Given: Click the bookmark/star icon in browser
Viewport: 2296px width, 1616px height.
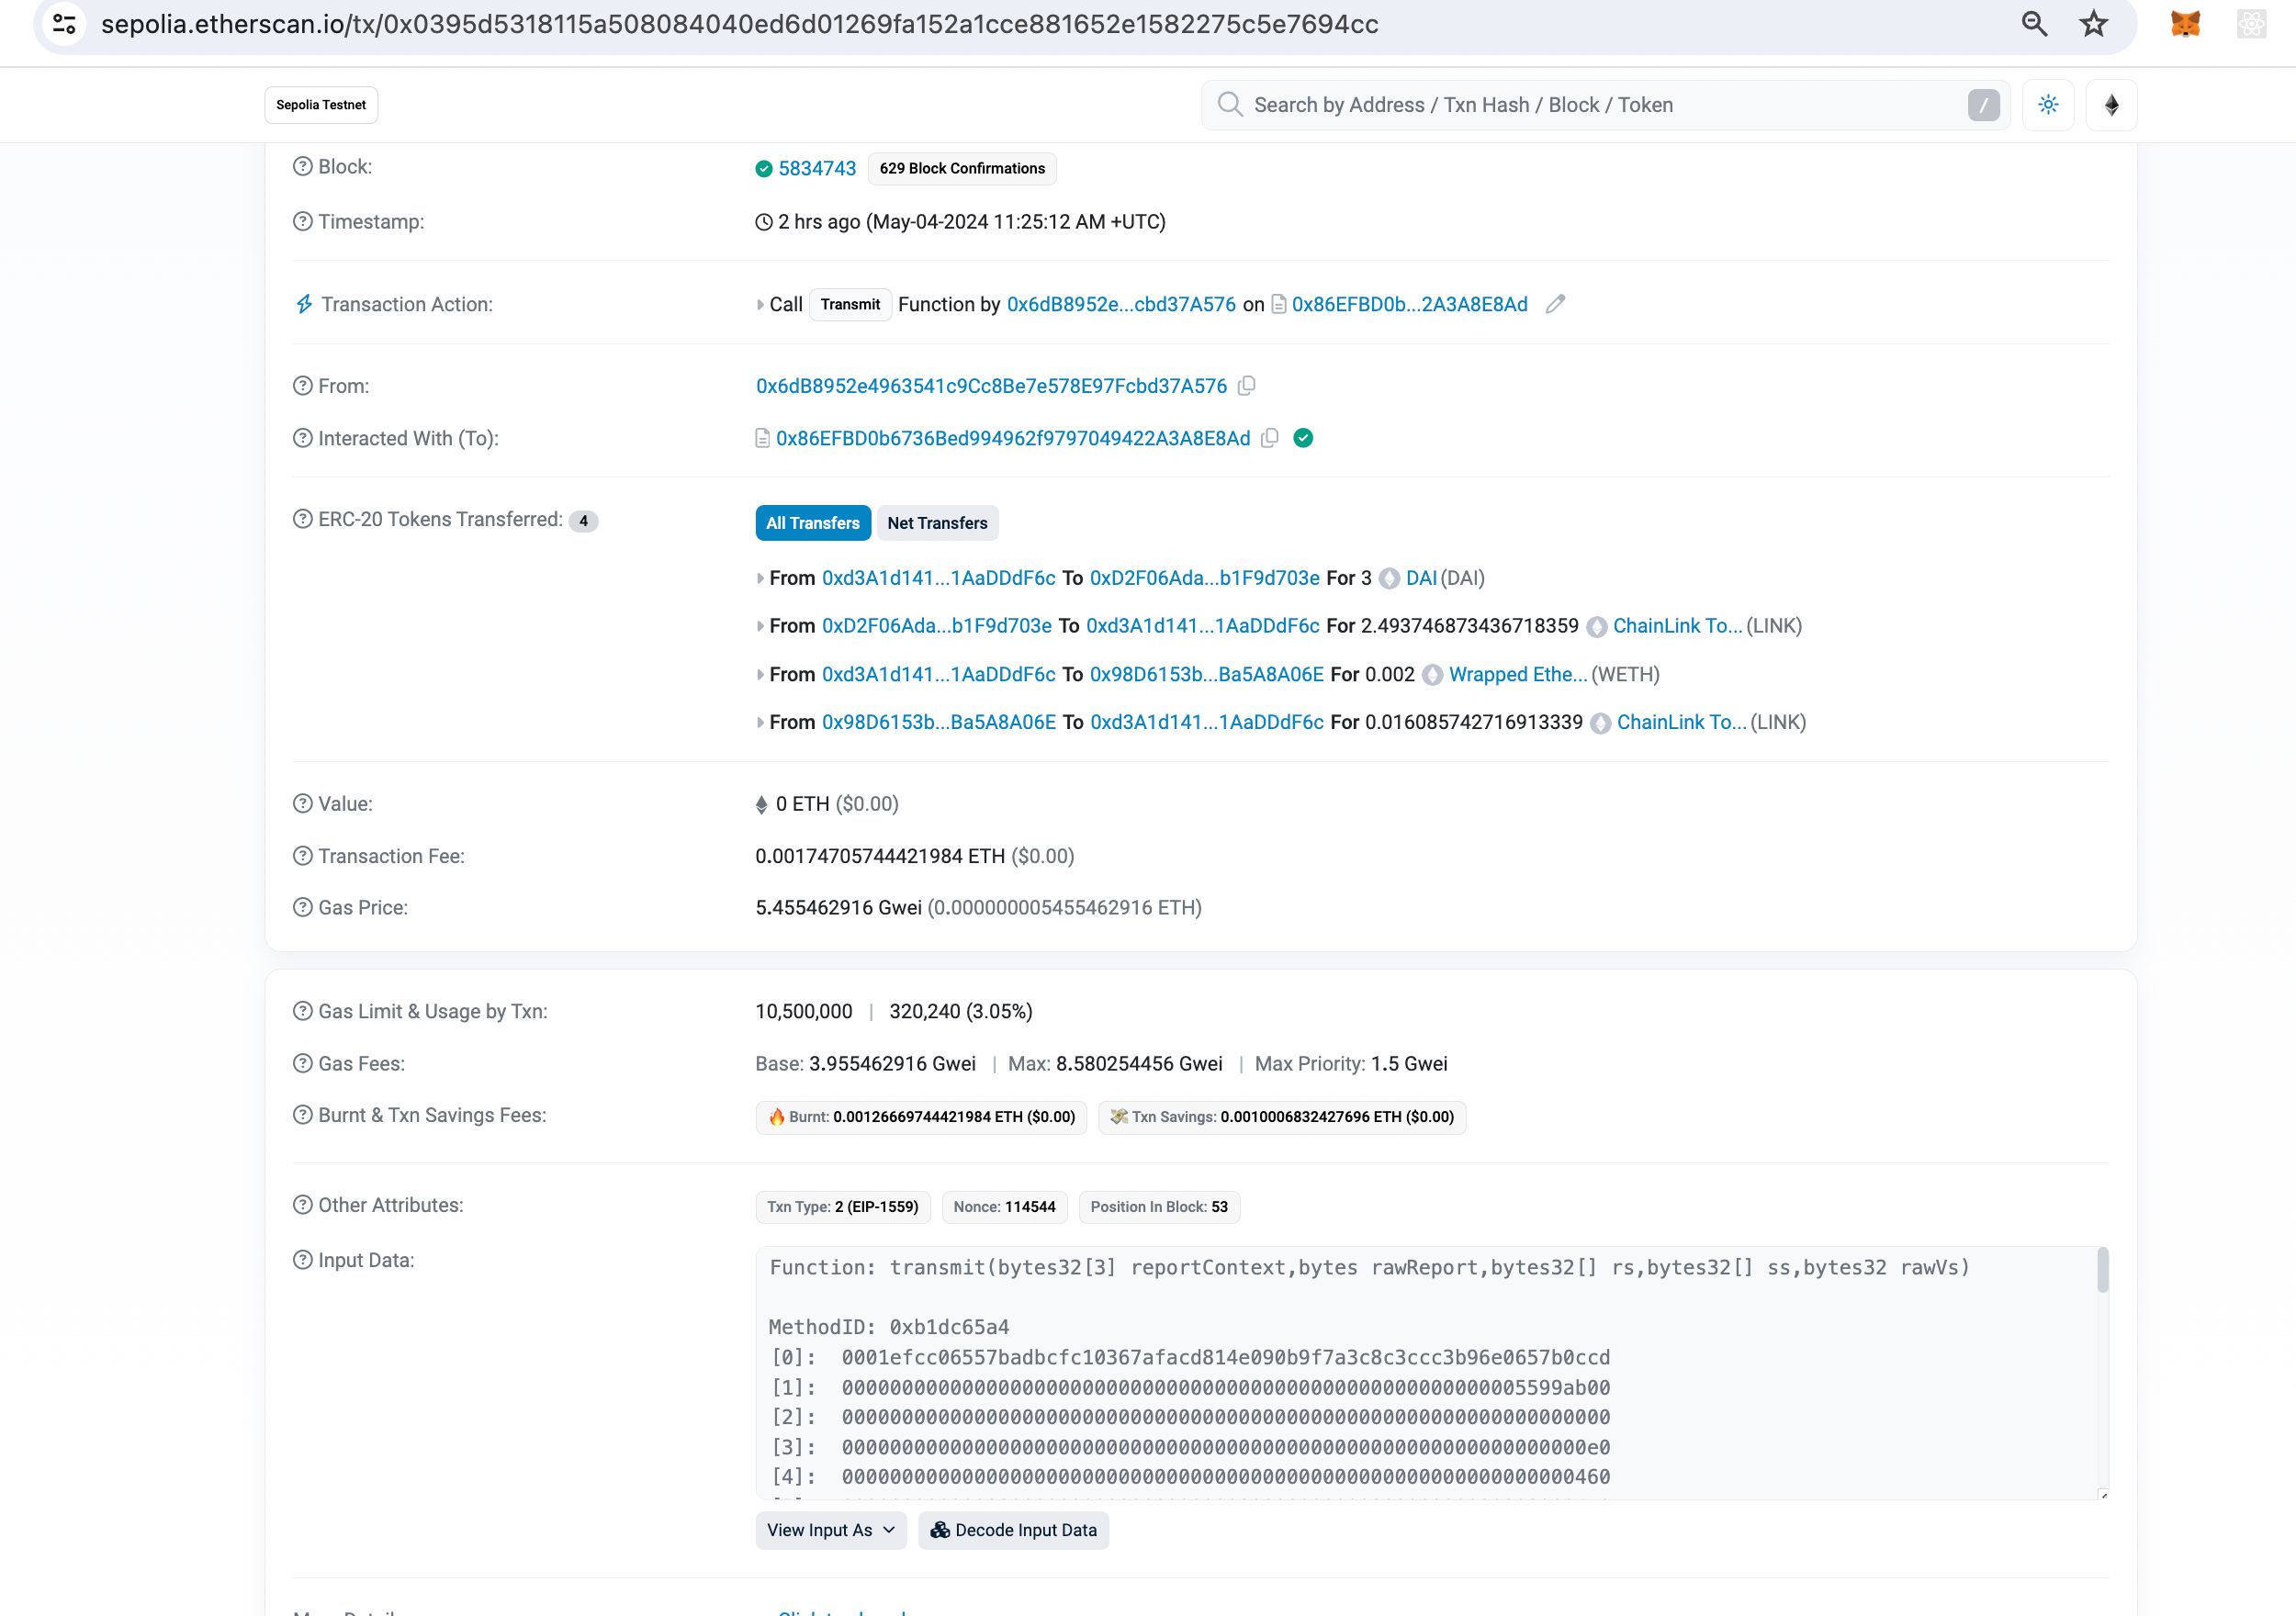Looking at the screenshot, I should pos(2093,25).
